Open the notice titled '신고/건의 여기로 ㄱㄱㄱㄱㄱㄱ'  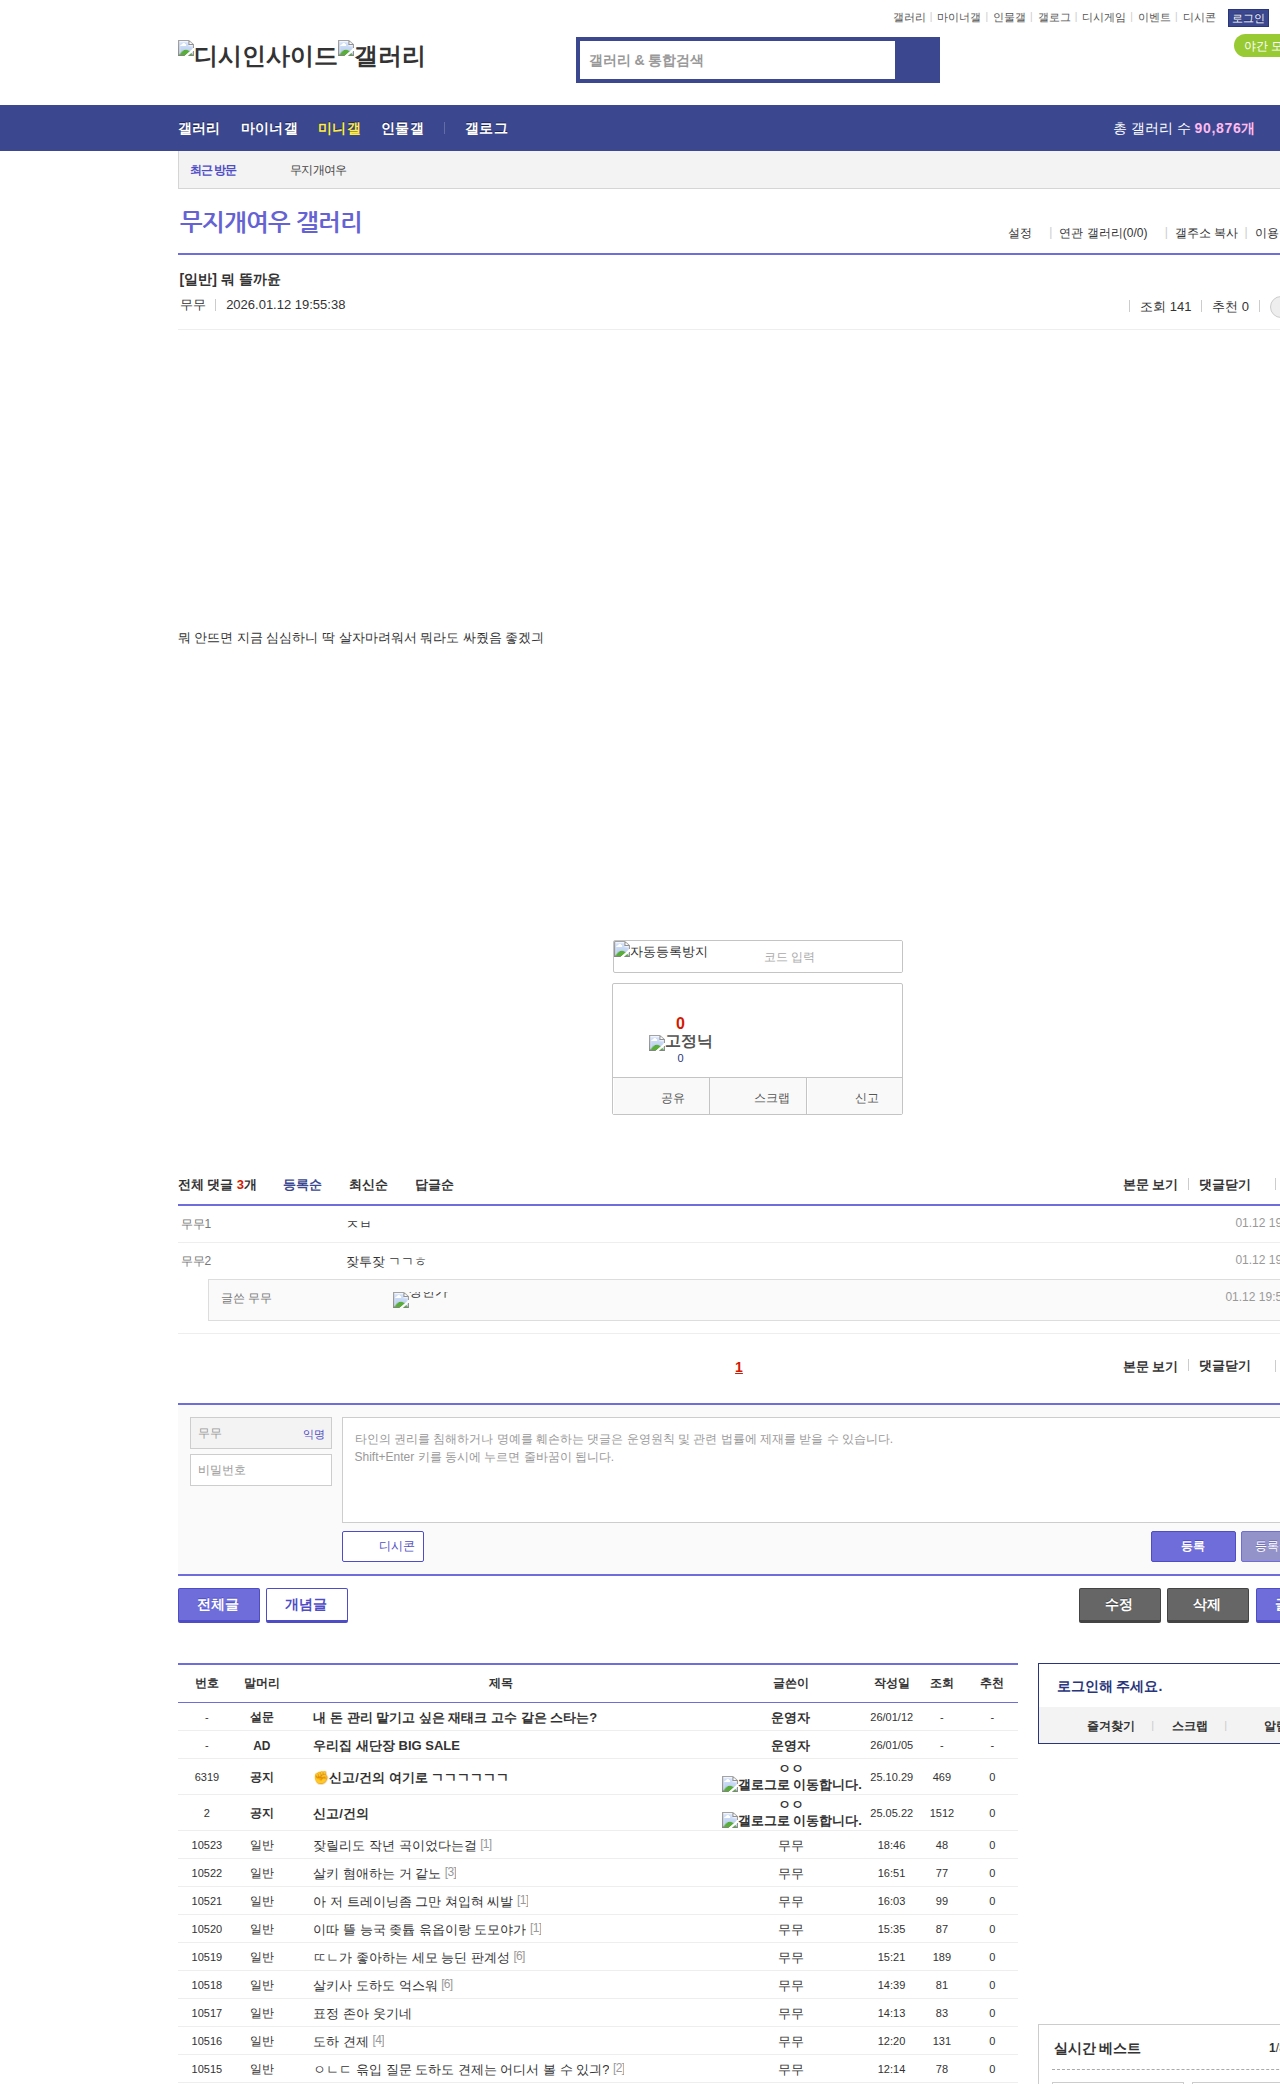[x=410, y=1777]
